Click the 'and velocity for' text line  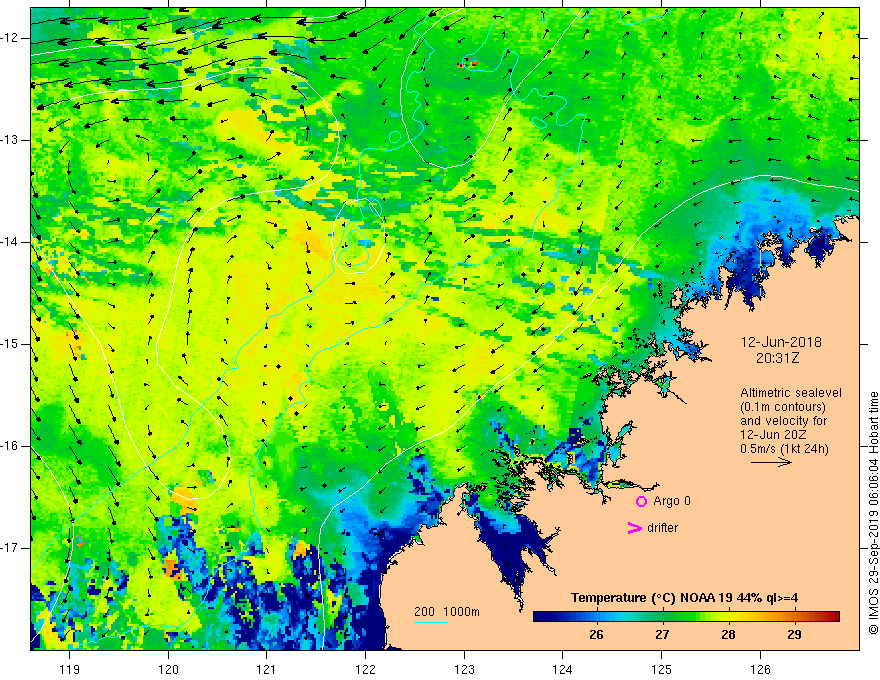(x=783, y=421)
